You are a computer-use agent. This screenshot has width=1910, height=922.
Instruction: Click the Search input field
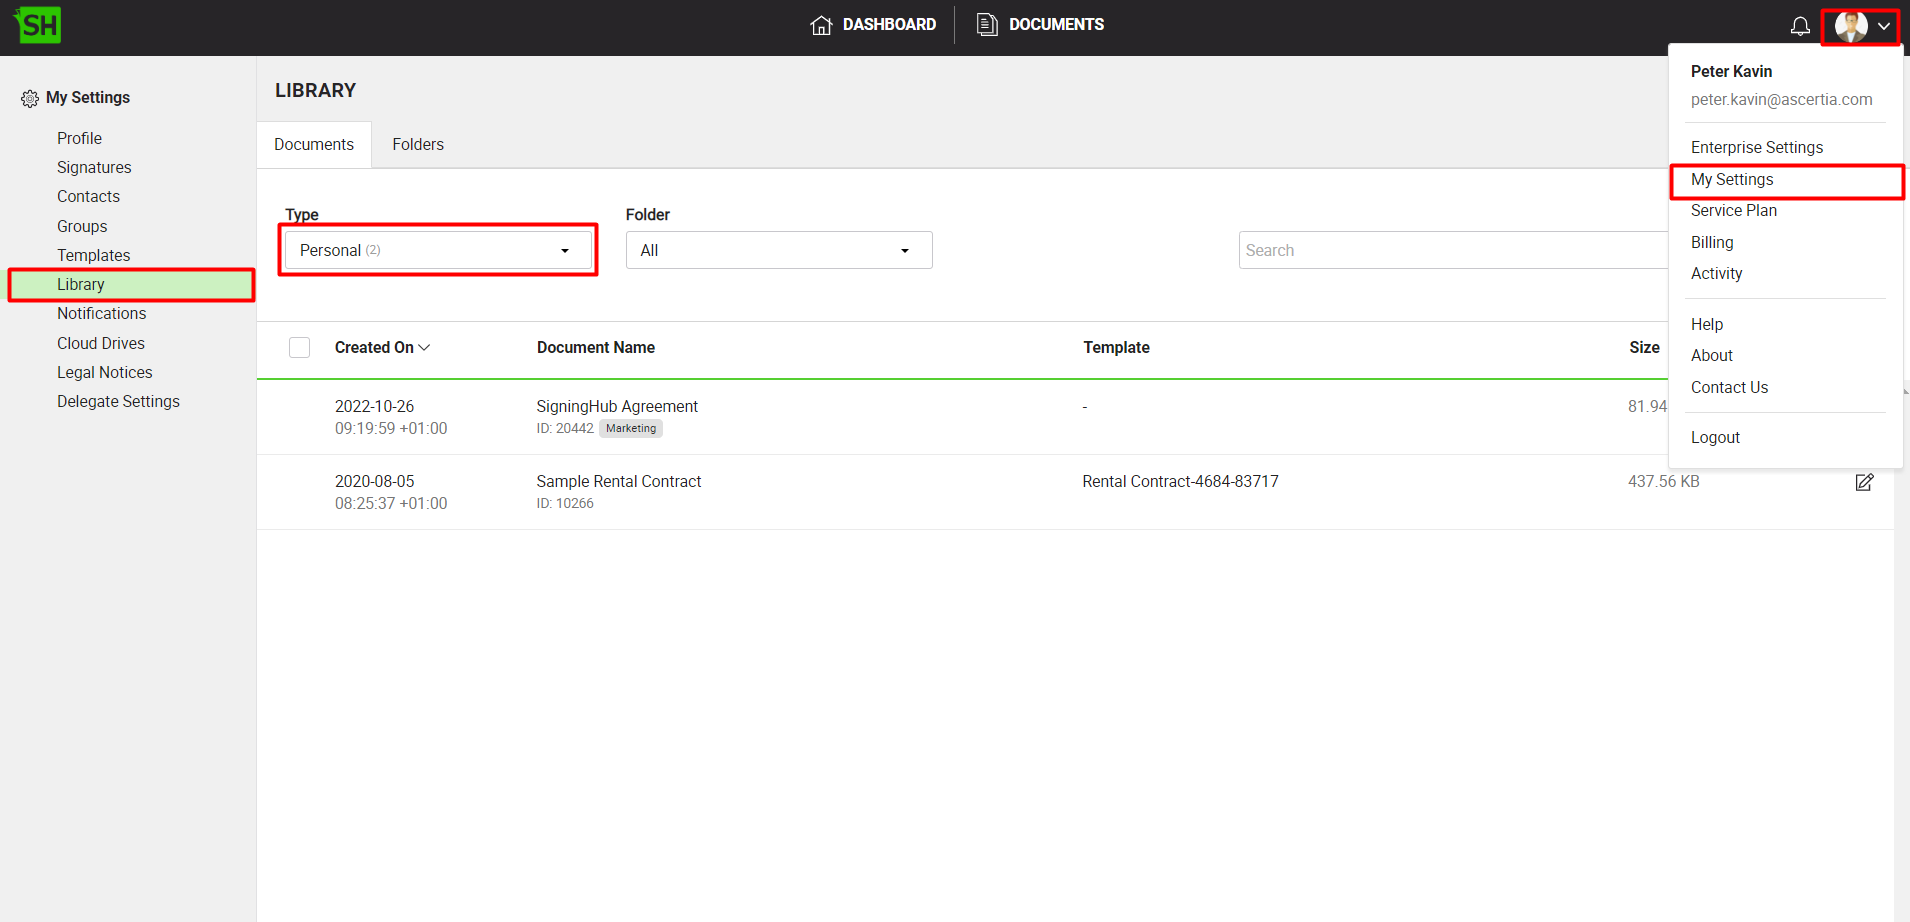[x=1450, y=250]
